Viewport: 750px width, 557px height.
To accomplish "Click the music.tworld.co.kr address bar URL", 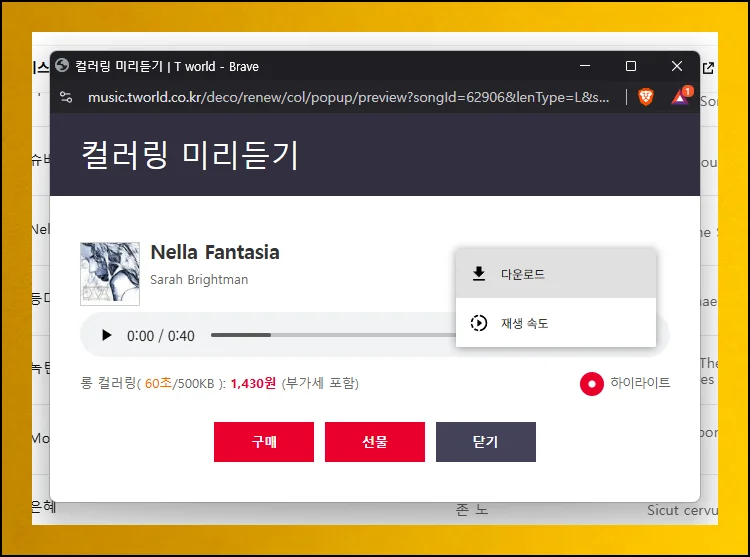I will (349, 98).
